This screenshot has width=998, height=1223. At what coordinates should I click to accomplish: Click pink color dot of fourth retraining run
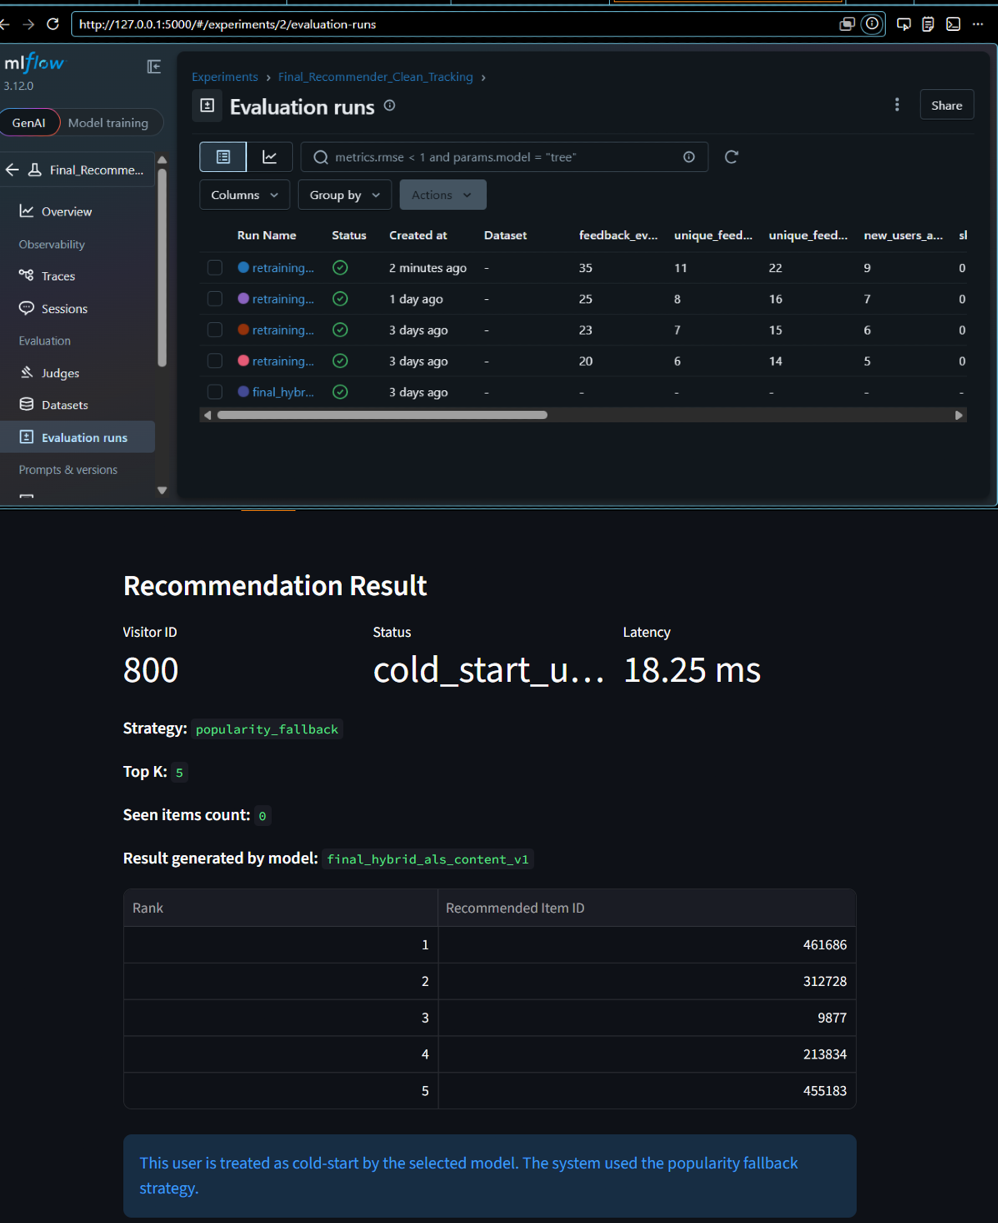[243, 360]
